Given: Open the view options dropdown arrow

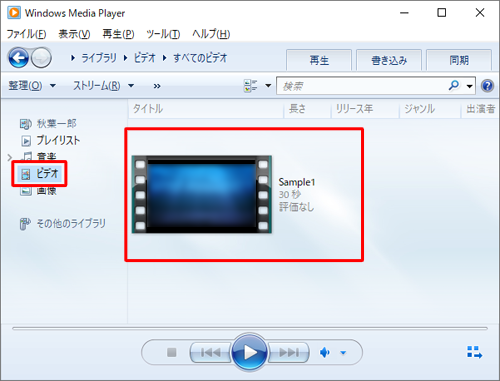Looking at the screenshot, I should 268,86.
